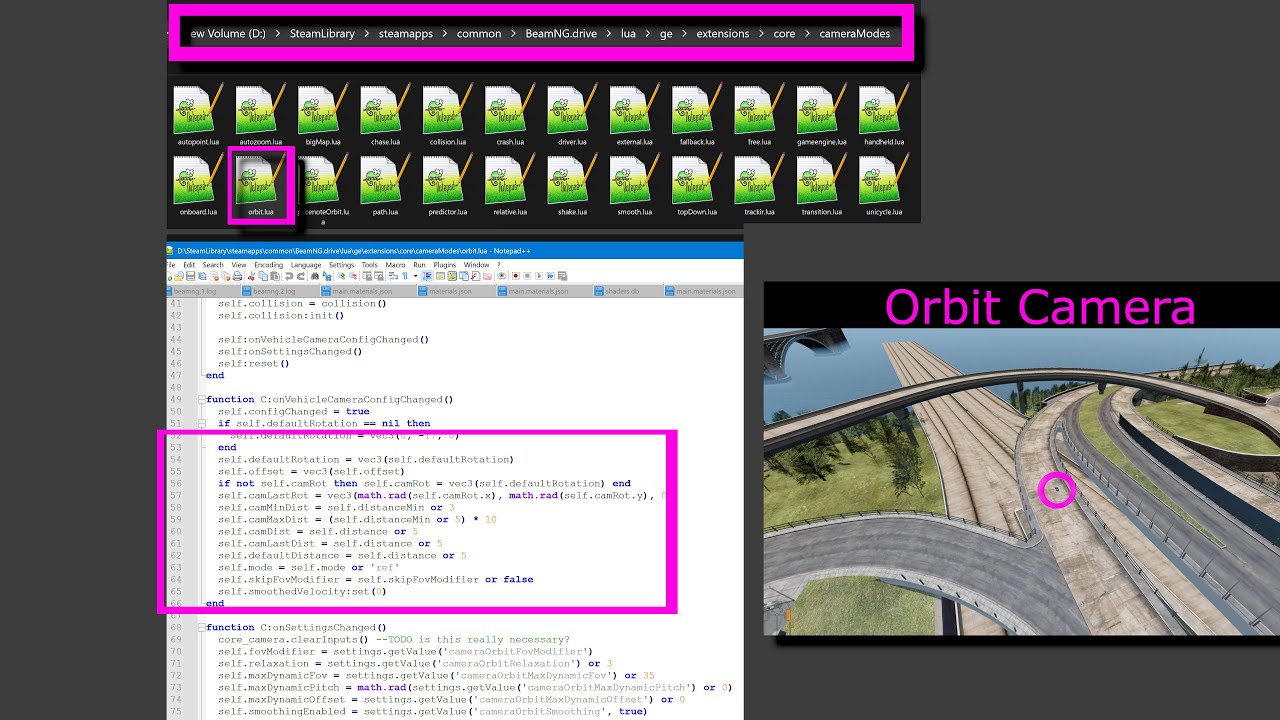Click the Undo arrow in Notepad++ toolbar
The image size is (1280, 720).
[x=289, y=276]
